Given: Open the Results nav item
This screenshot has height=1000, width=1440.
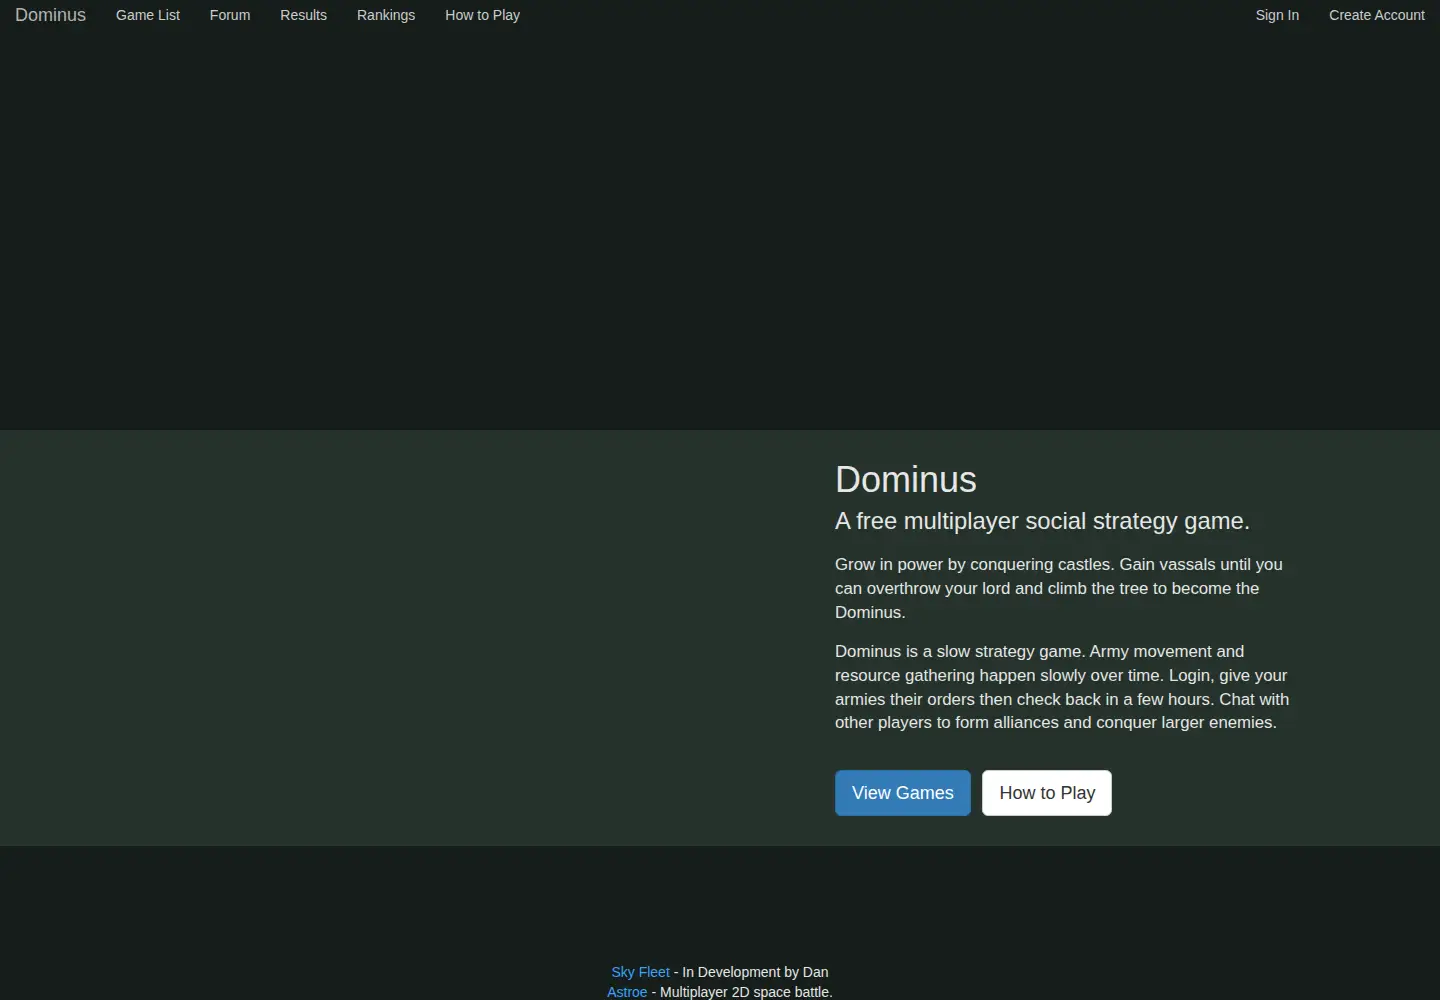Looking at the screenshot, I should 303,15.
